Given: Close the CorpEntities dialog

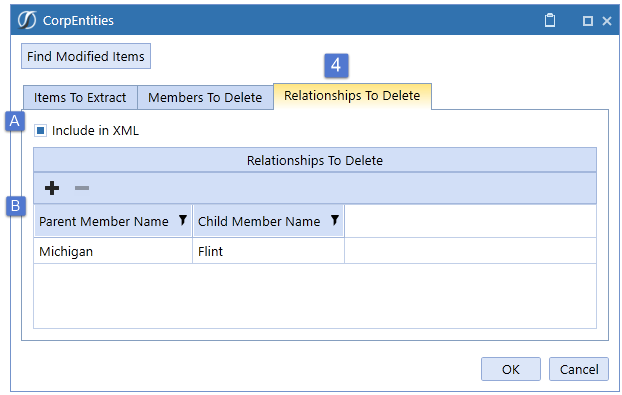Looking at the screenshot, I should [607, 21].
